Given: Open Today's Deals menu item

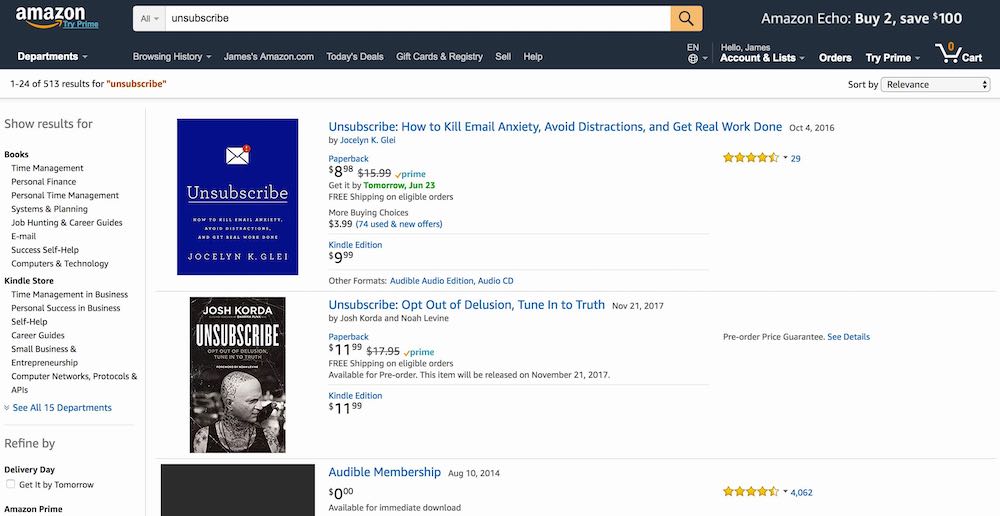Looking at the screenshot, I should click(355, 57).
